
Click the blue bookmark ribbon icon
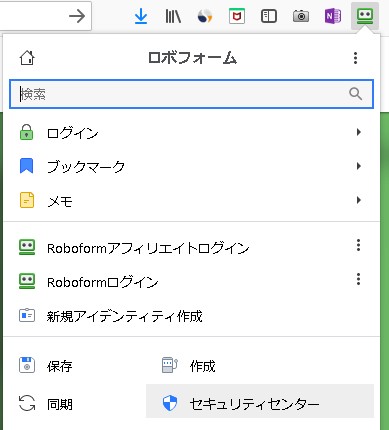27,166
